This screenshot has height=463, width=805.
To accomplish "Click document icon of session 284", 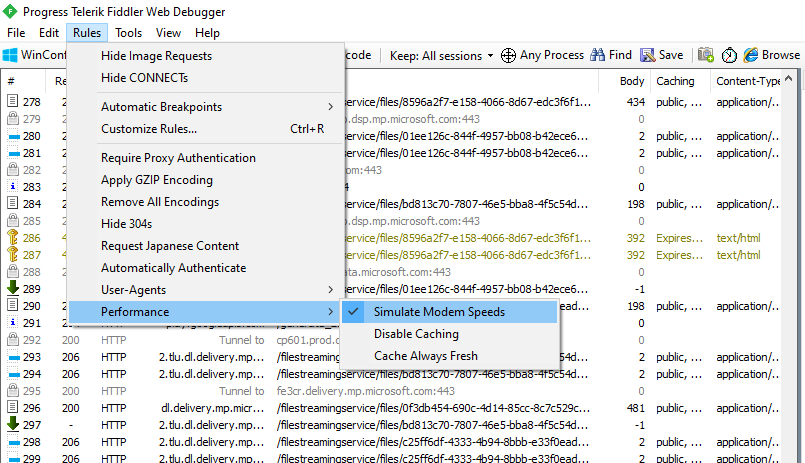I will (13, 203).
